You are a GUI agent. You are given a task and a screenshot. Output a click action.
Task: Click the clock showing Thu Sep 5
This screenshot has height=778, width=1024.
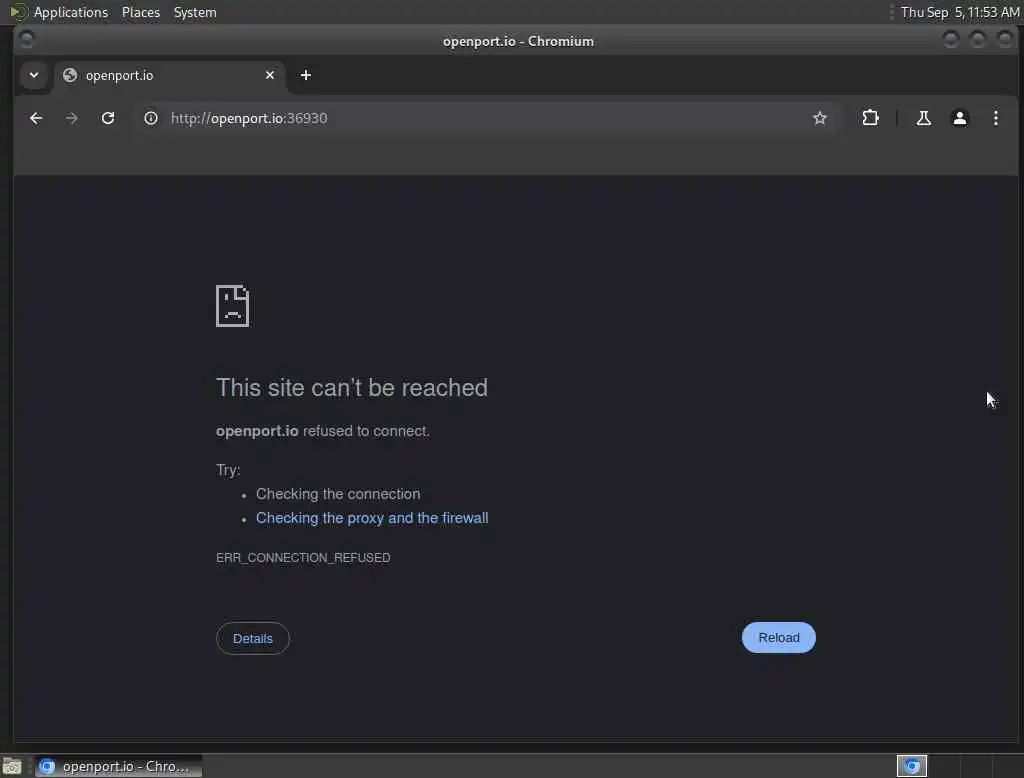coord(960,12)
